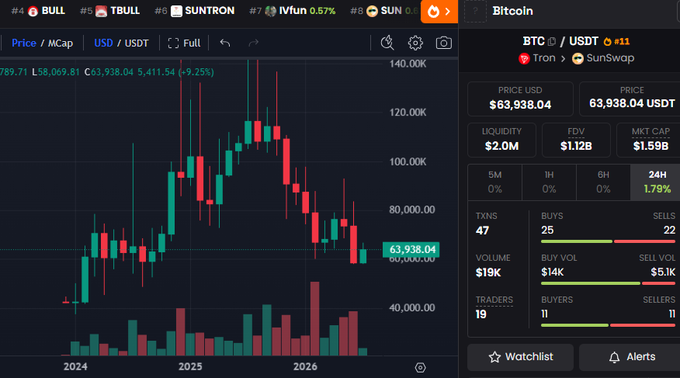
Task: Click the PRICE USD $63,938.04 box
Action: click(x=520, y=98)
